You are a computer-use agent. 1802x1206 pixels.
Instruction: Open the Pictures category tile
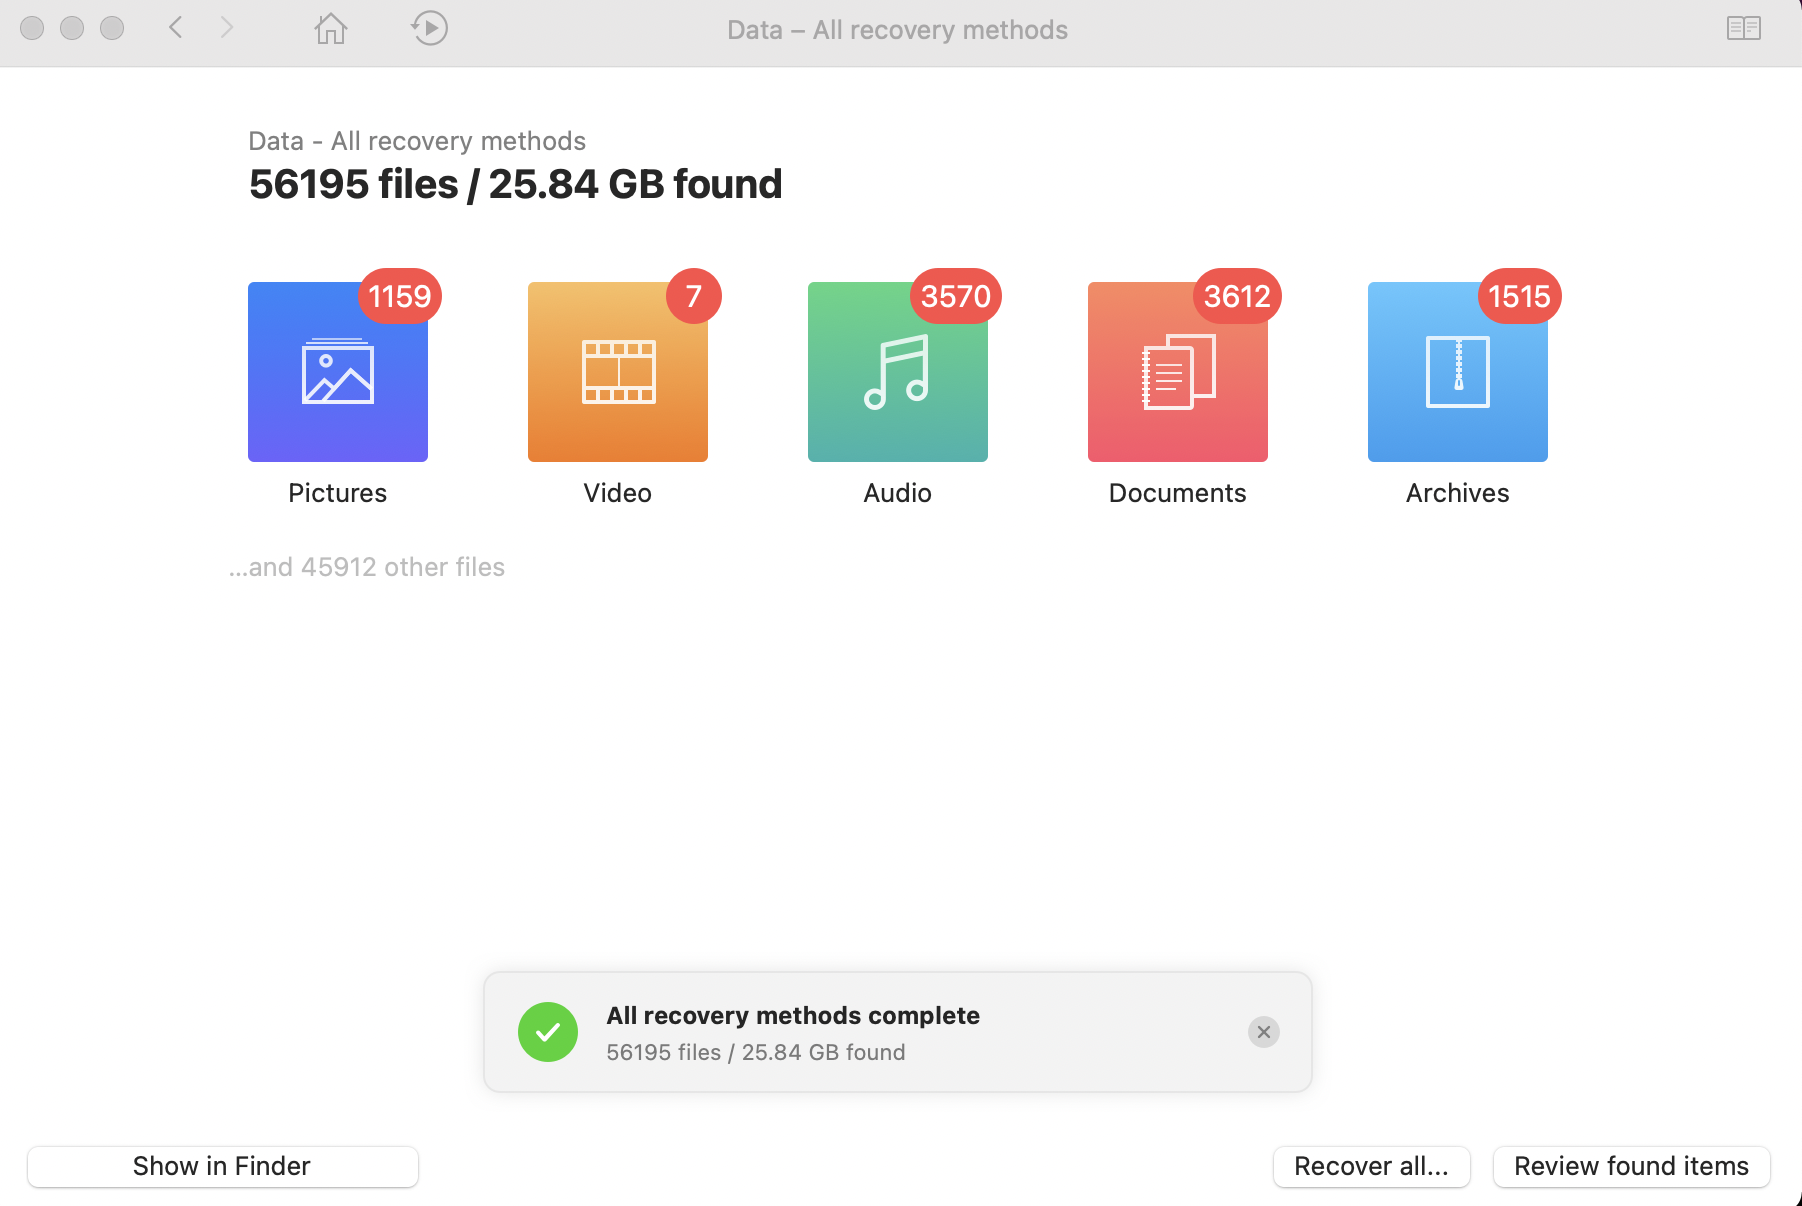(x=337, y=371)
